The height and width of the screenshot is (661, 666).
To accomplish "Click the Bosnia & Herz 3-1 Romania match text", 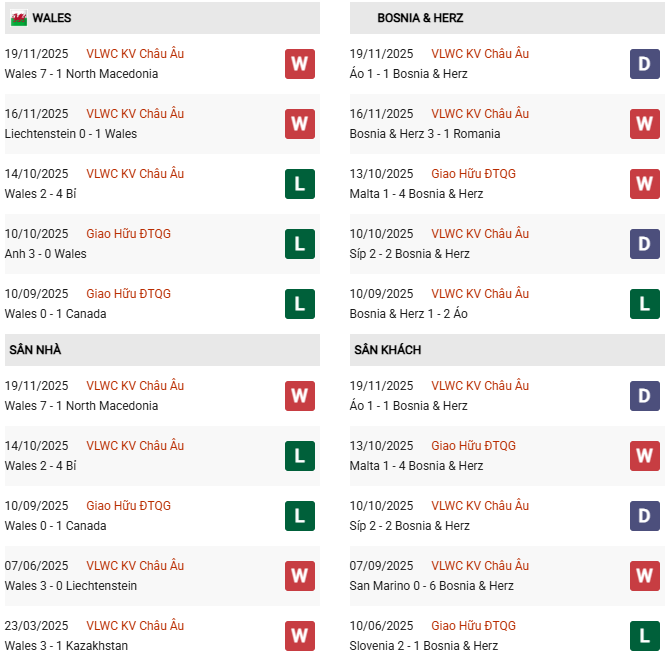I will click(425, 134).
